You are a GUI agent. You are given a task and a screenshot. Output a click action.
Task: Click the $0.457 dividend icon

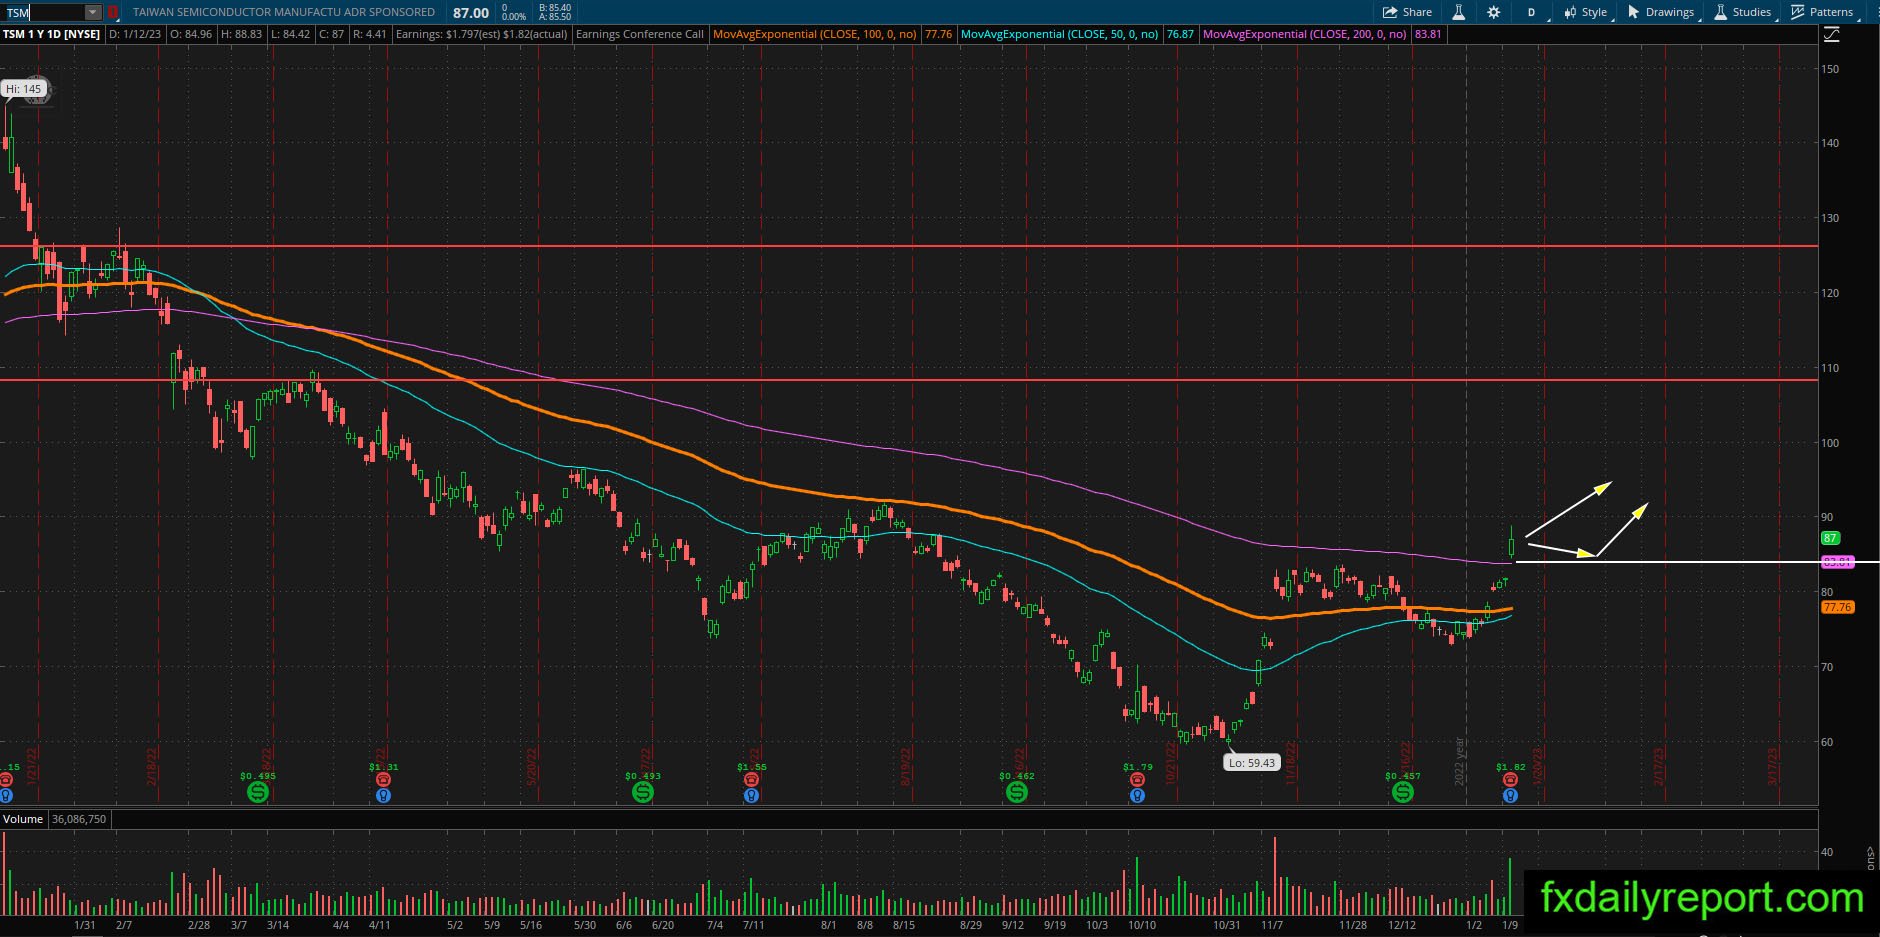click(1403, 792)
